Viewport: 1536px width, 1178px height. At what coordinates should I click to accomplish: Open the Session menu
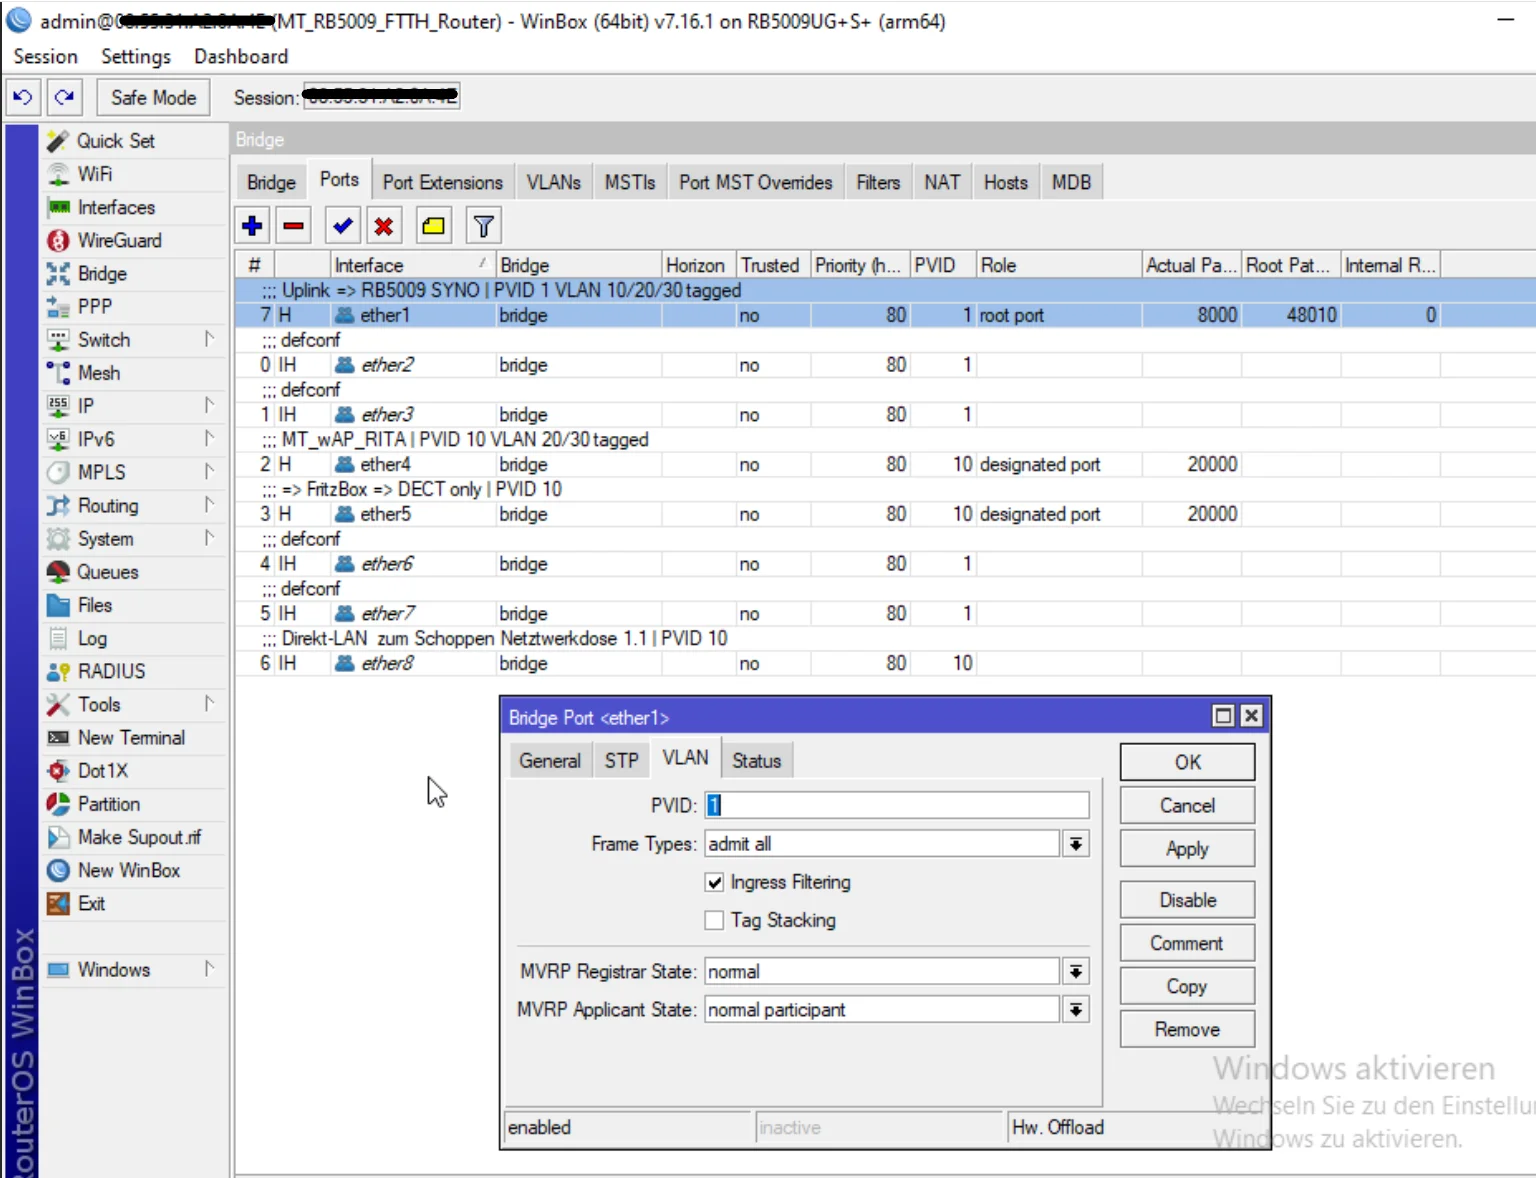[x=45, y=56]
